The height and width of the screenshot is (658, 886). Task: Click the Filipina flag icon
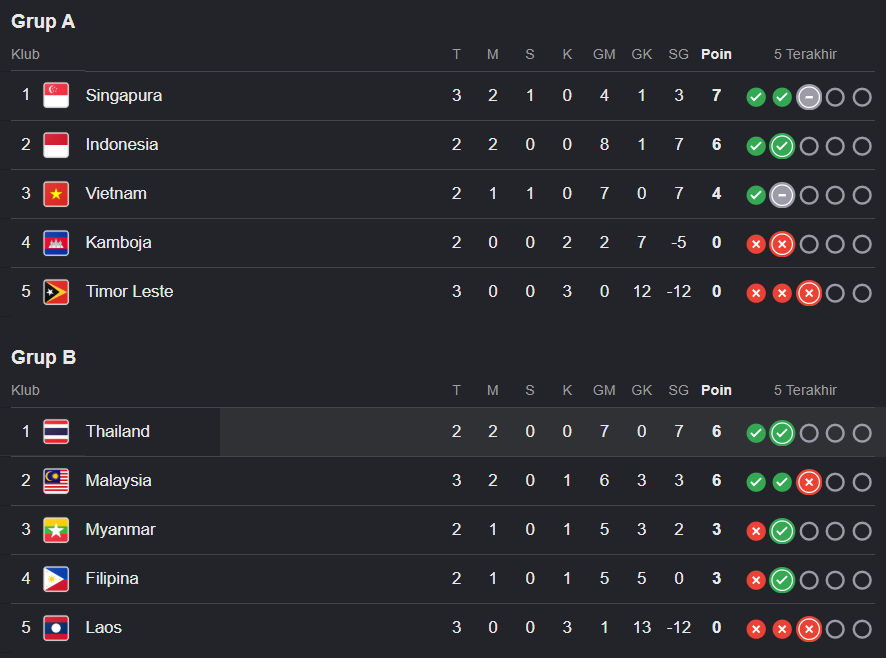[56, 579]
